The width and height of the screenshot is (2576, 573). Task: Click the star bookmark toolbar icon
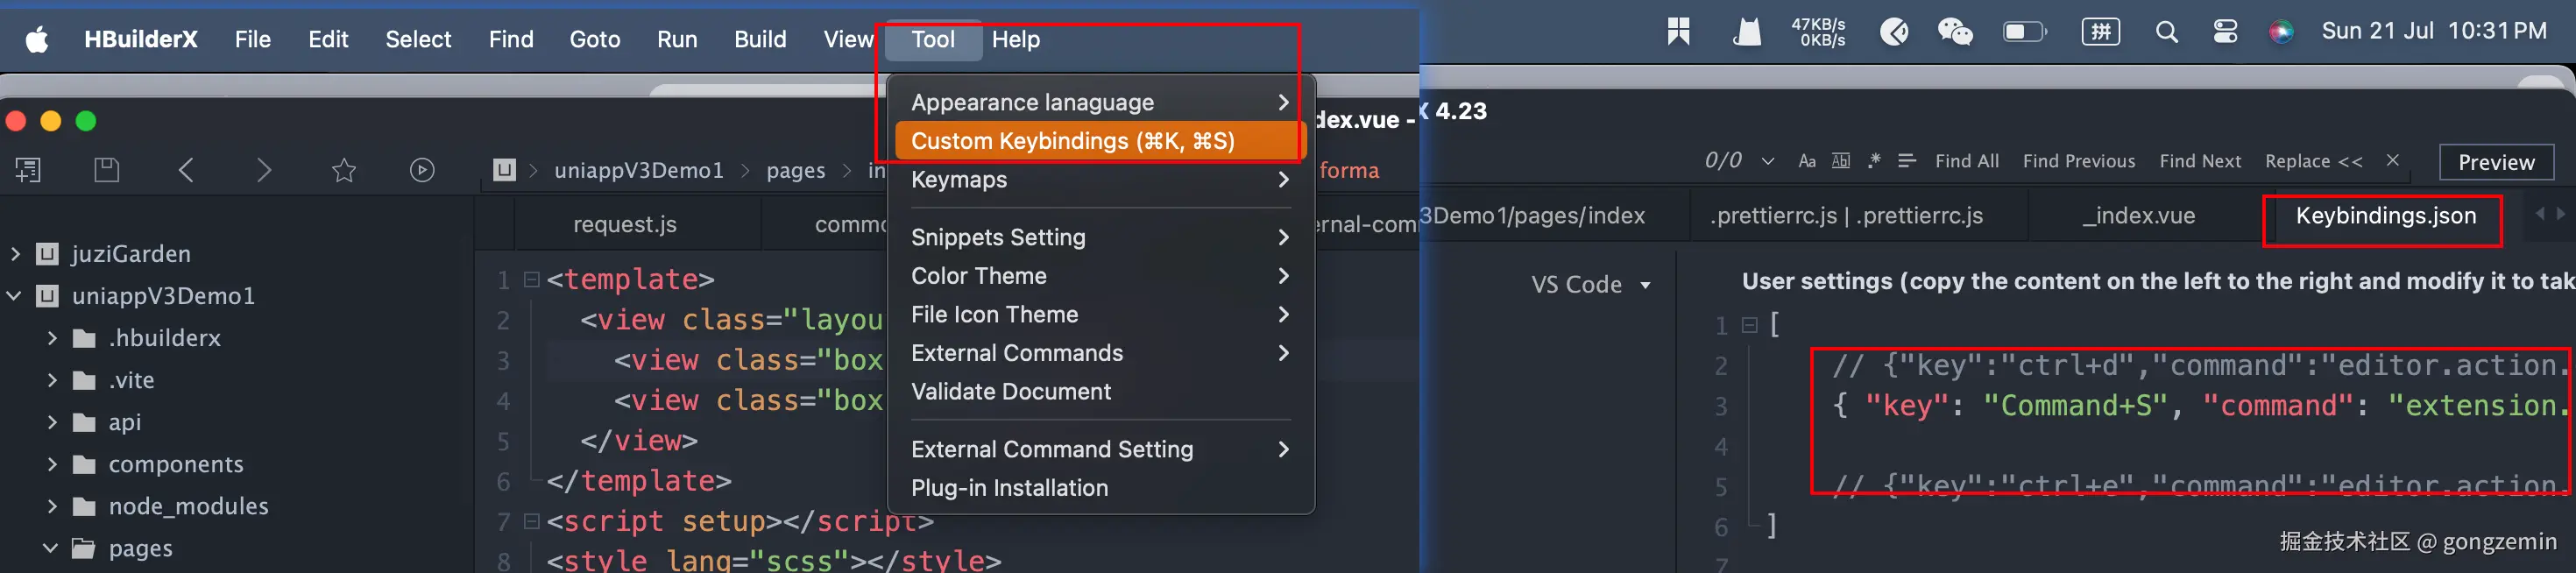[x=344, y=170]
